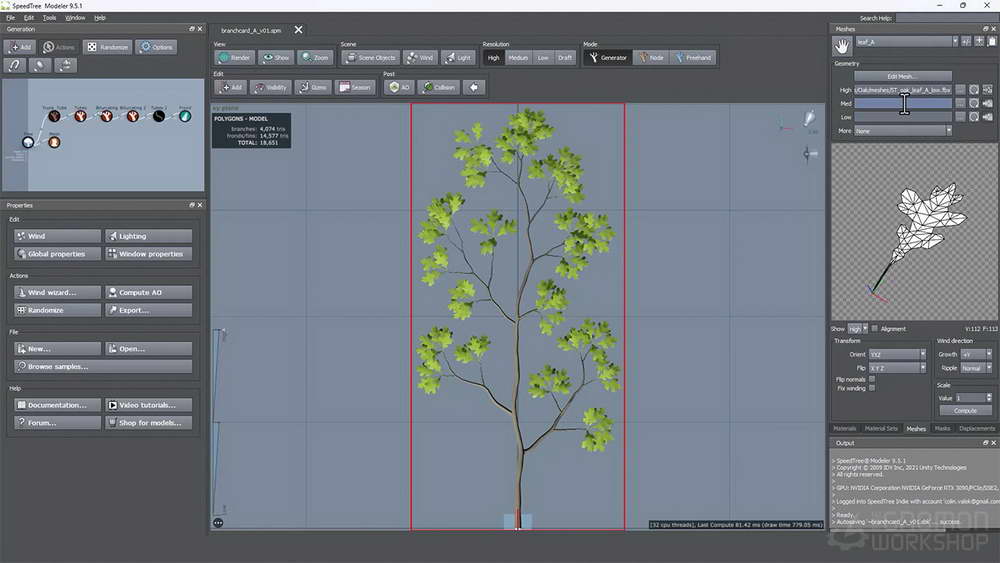Open Scene Objects
Screen dimensions: 1000x563
(x=371, y=57)
